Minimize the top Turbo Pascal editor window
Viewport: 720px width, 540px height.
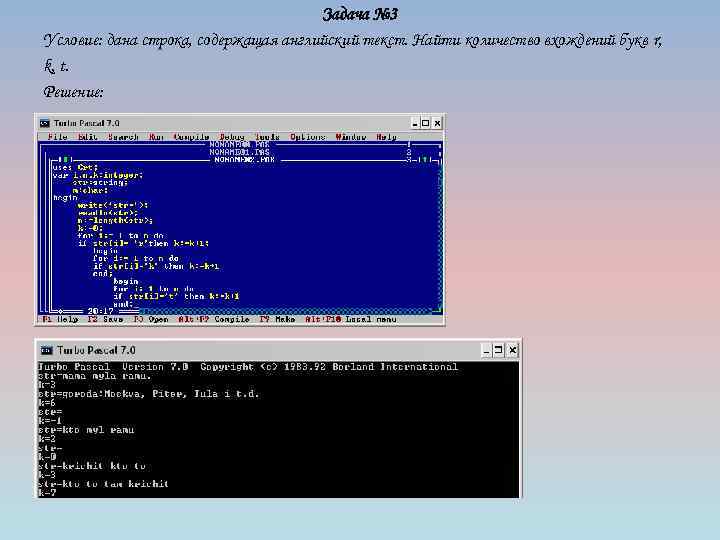pos(415,123)
